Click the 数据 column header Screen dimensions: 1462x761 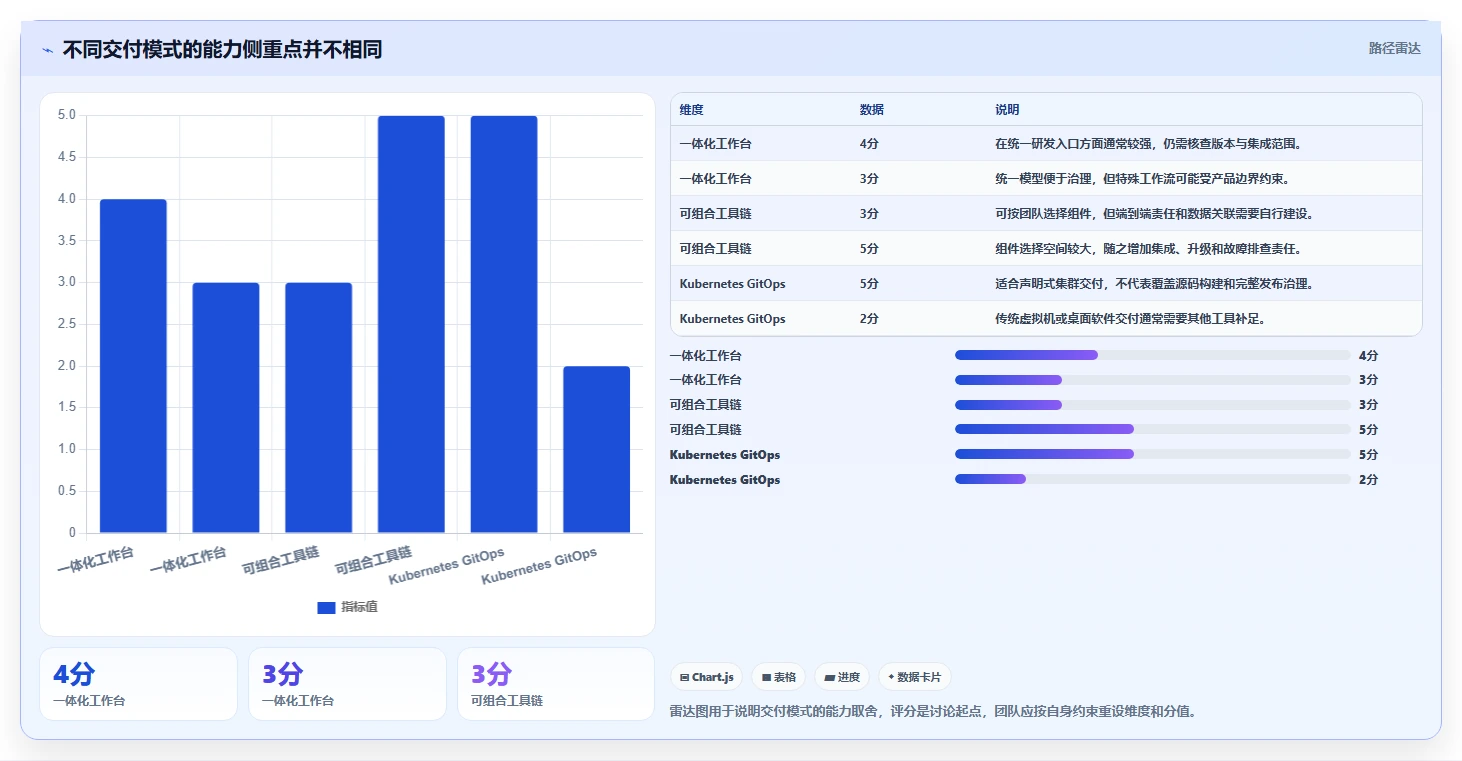pyautogui.click(x=872, y=110)
